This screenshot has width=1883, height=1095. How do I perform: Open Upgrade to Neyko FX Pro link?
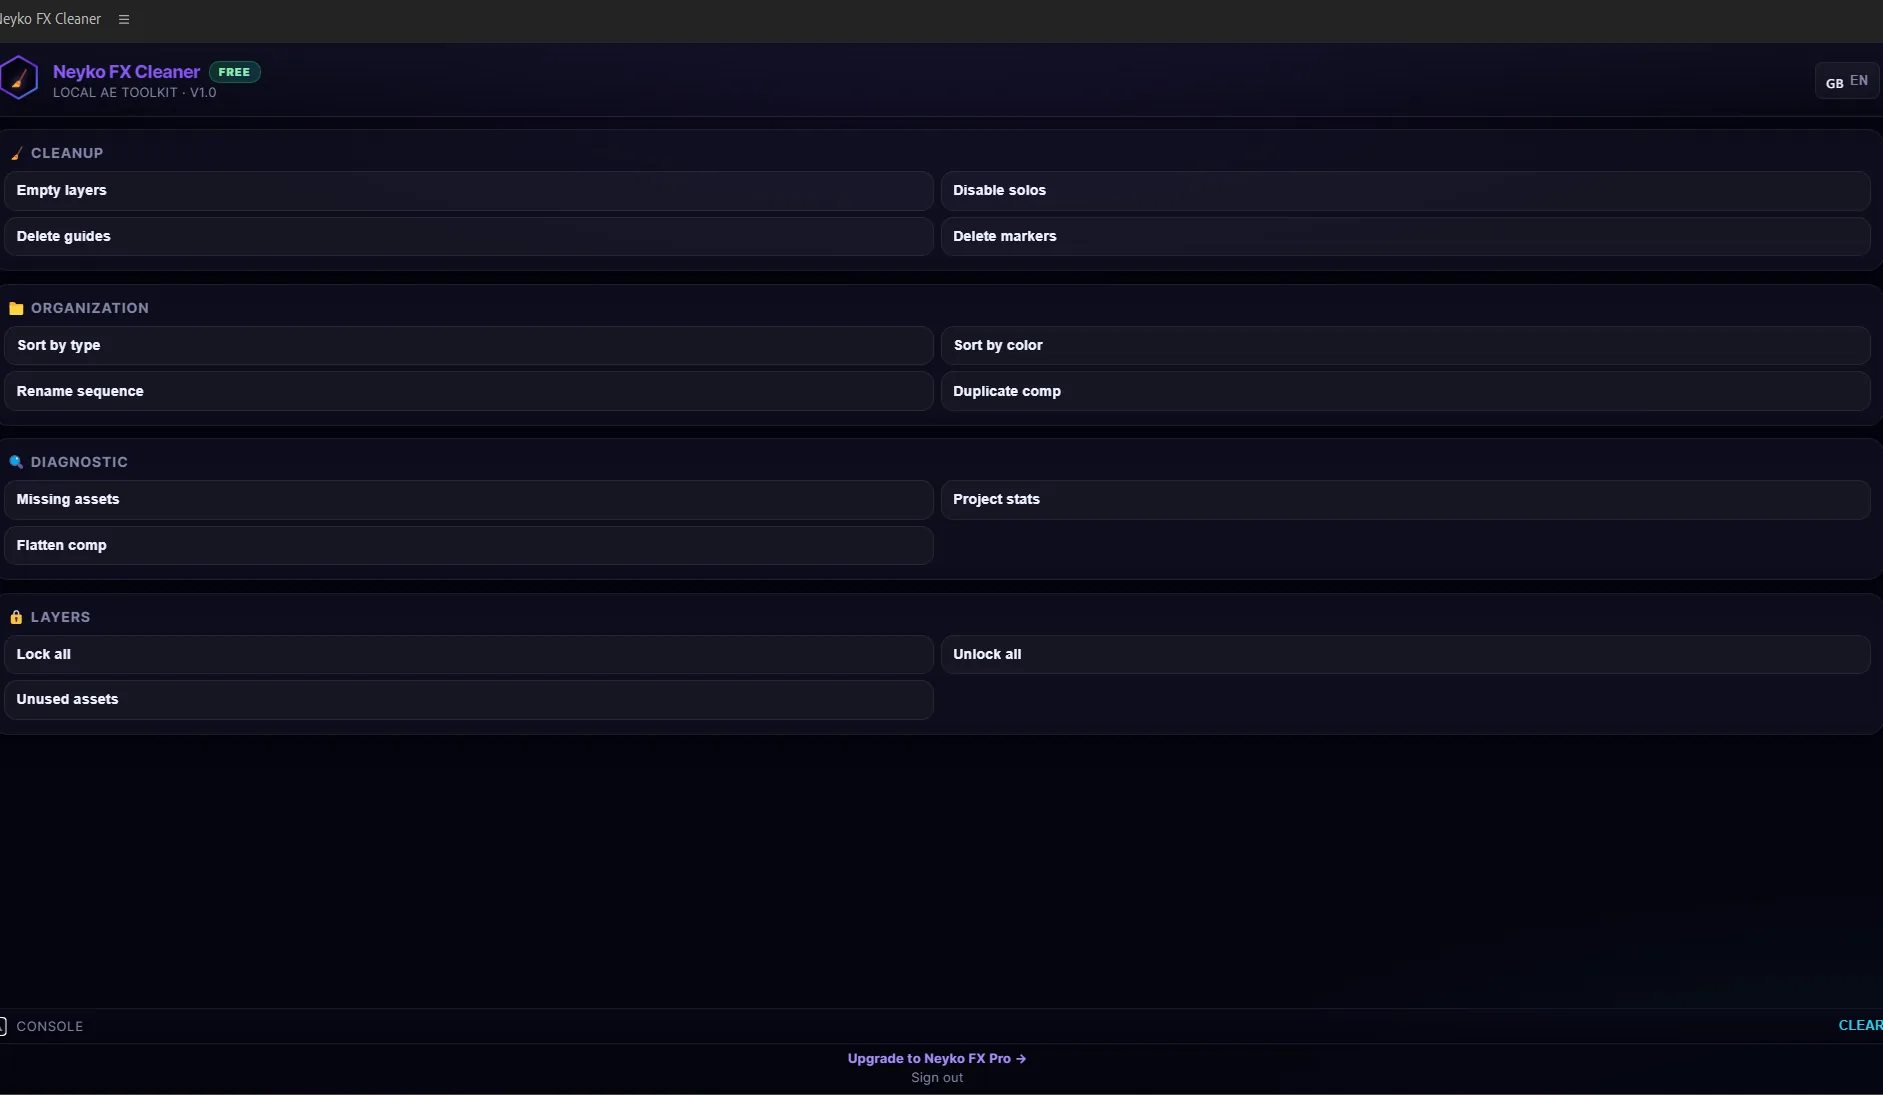(937, 1058)
